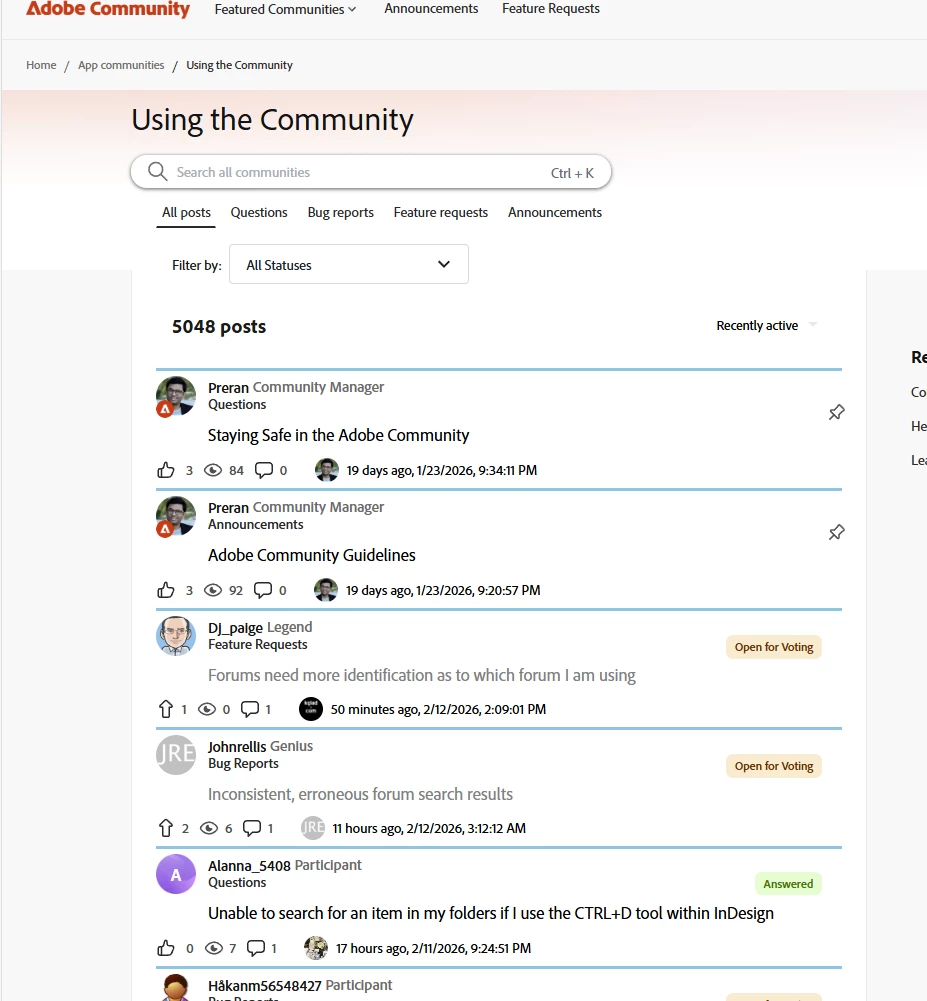Switch to the Questions tab

click(x=259, y=213)
